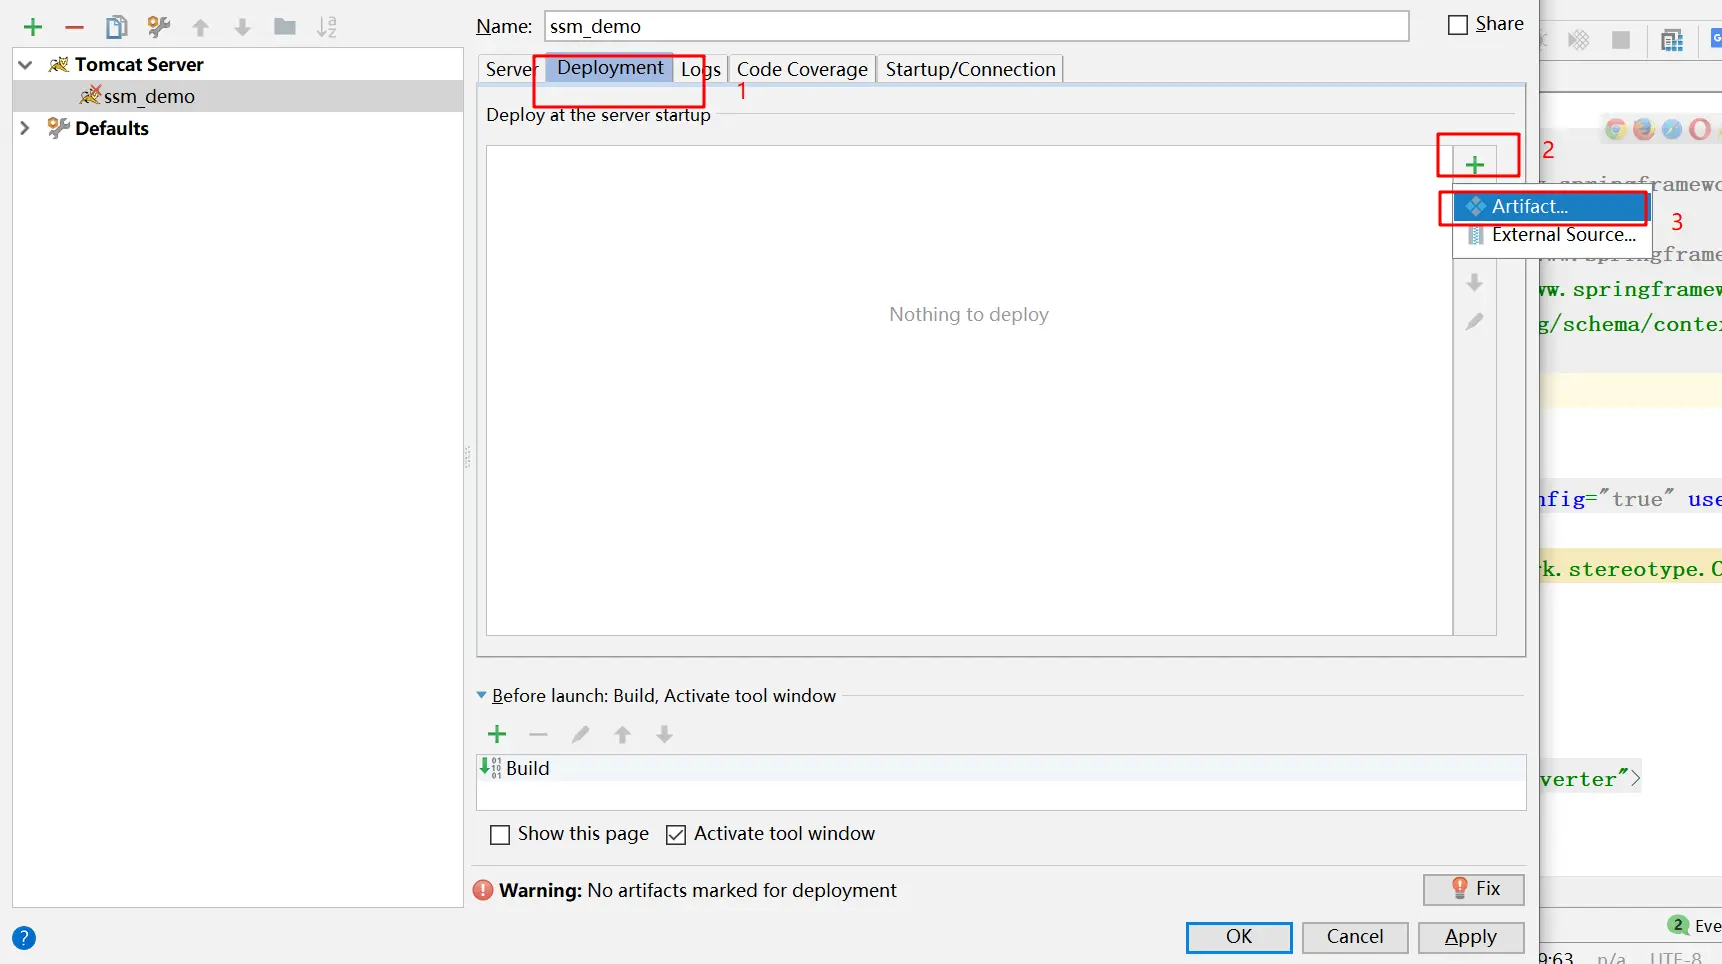This screenshot has width=1722, height=964.
Task: Choose Artifact... from the popup menu
Action: [1549, 206]
